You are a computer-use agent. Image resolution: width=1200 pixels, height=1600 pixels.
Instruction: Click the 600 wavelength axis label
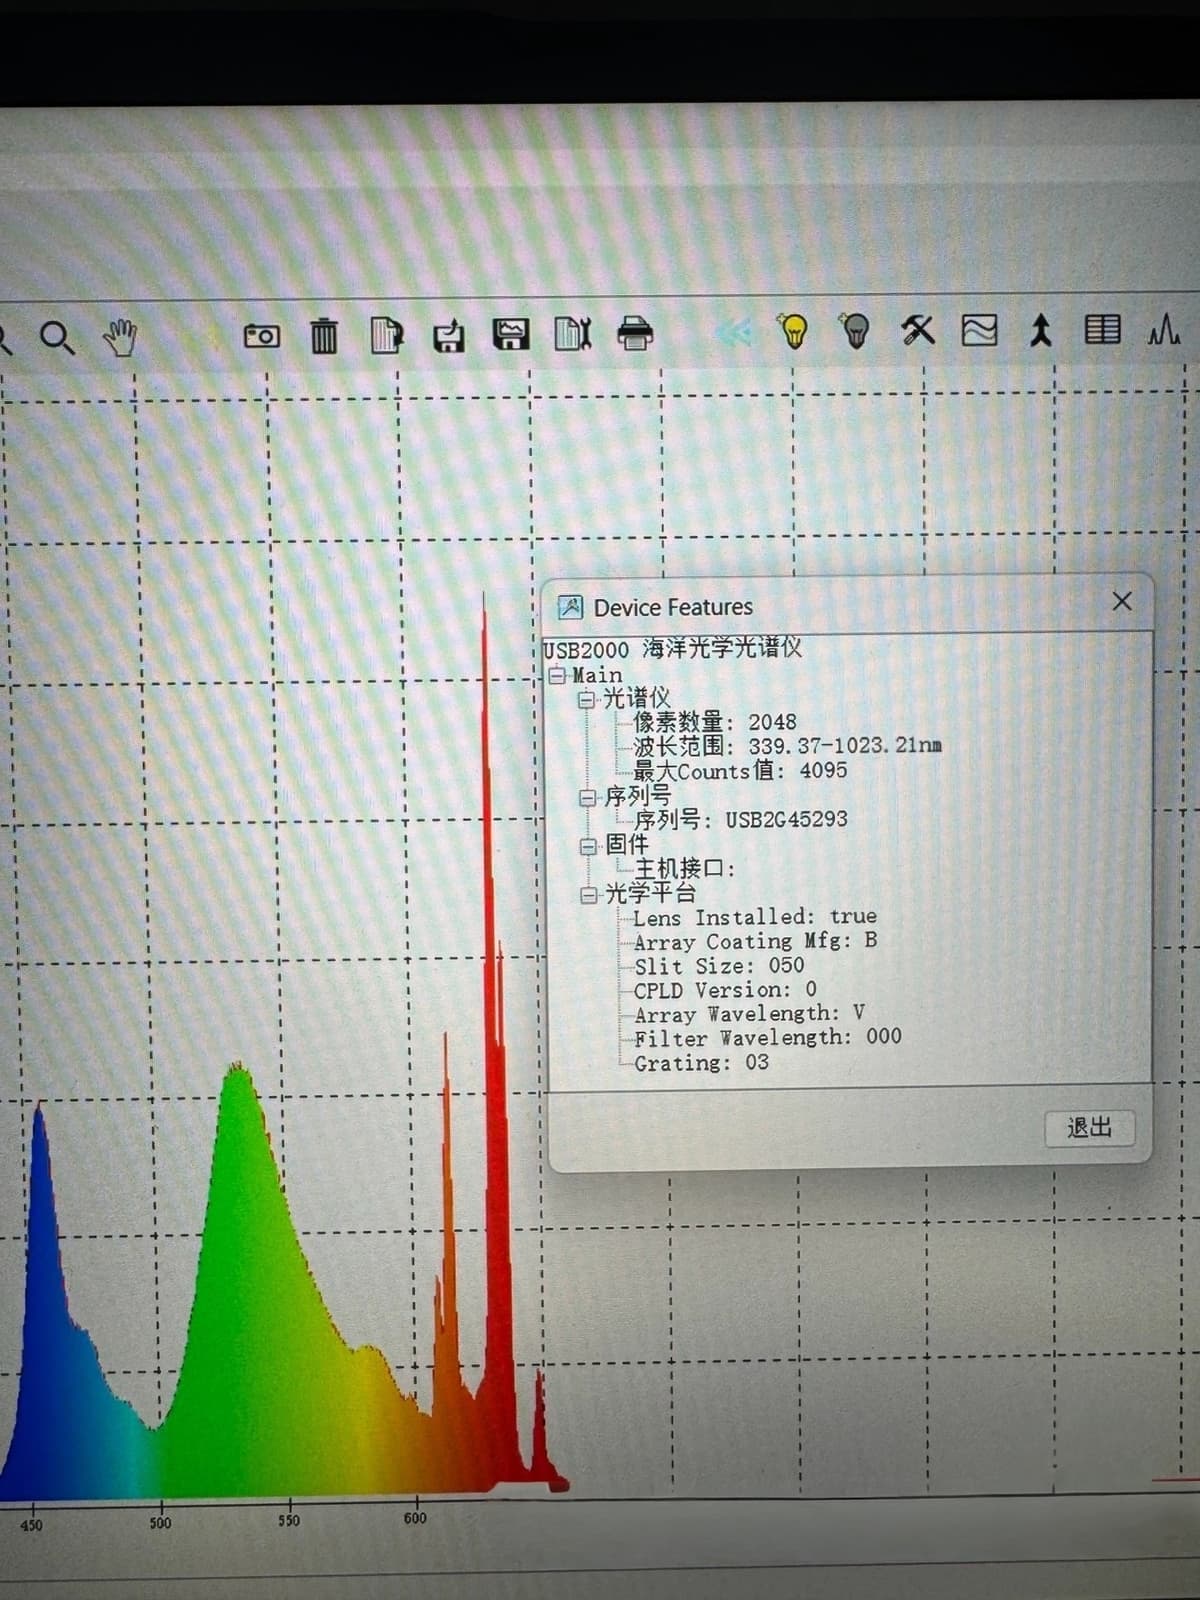click(415, 1517)
